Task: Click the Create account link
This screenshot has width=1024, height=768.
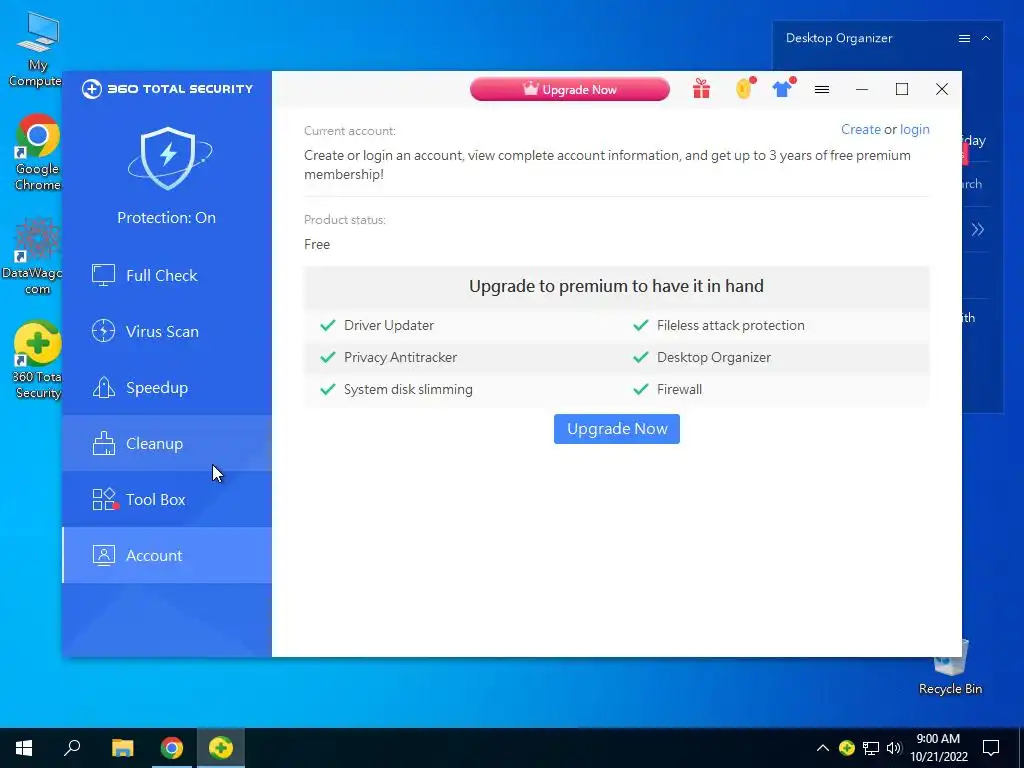Action: 861,129
